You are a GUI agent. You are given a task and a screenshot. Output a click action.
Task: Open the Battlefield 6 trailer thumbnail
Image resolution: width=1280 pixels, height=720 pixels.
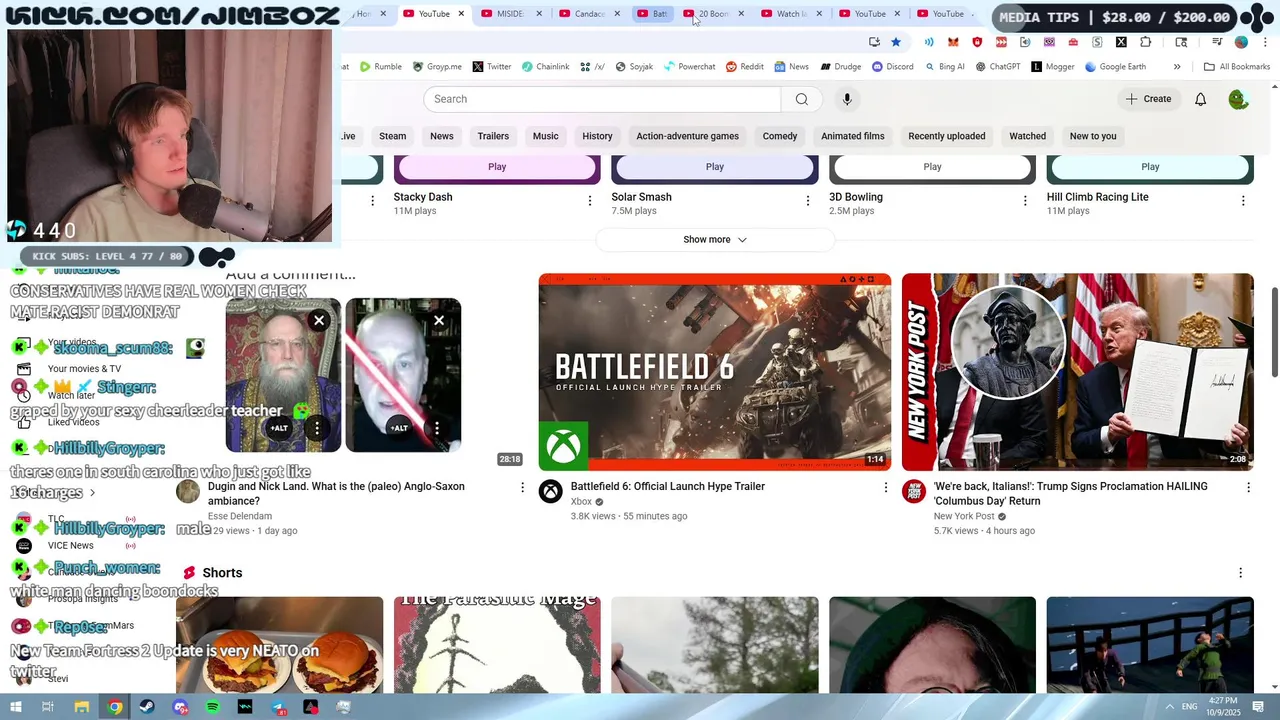click(x=715, y=372)
